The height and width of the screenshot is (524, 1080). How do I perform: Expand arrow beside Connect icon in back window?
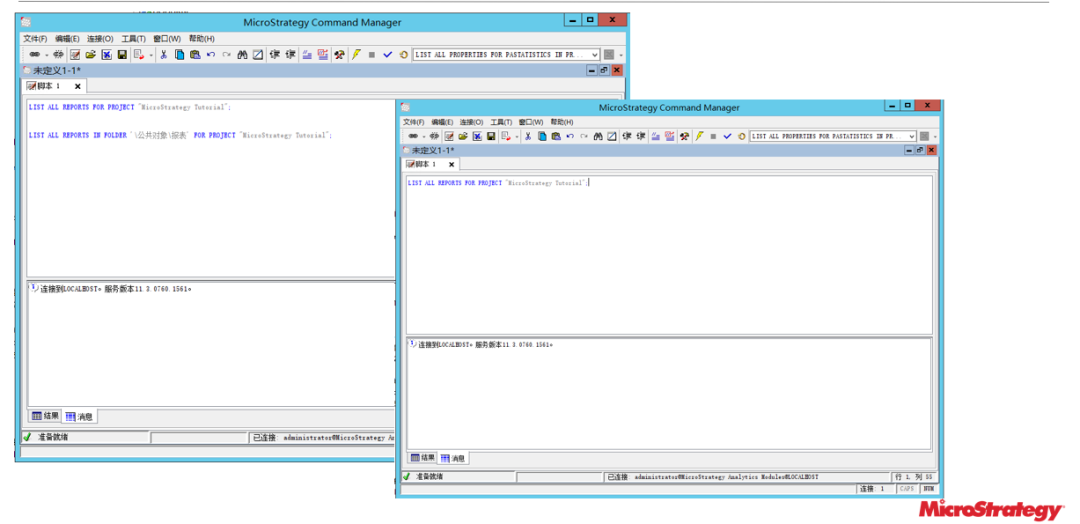tap(47, 55)
